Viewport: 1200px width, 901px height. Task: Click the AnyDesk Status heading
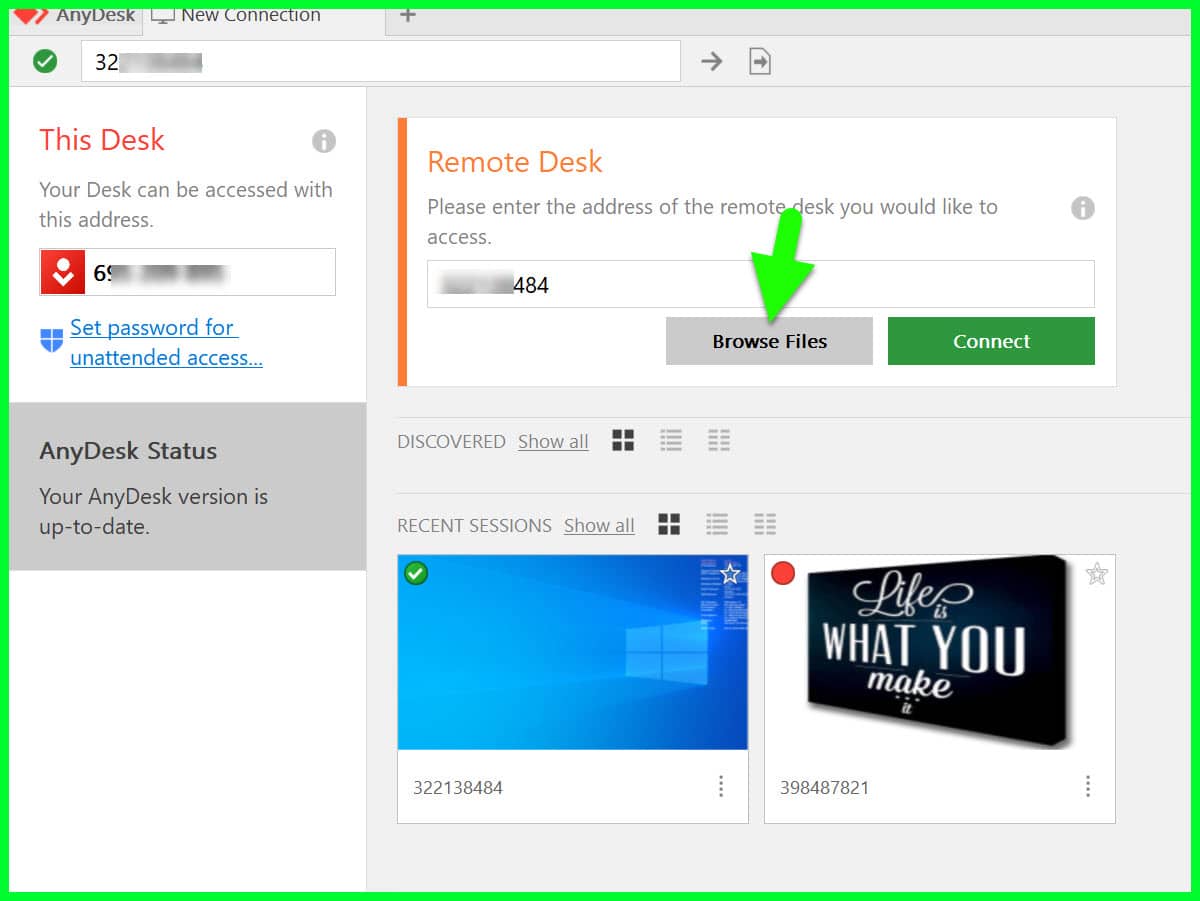pos(128,451)
